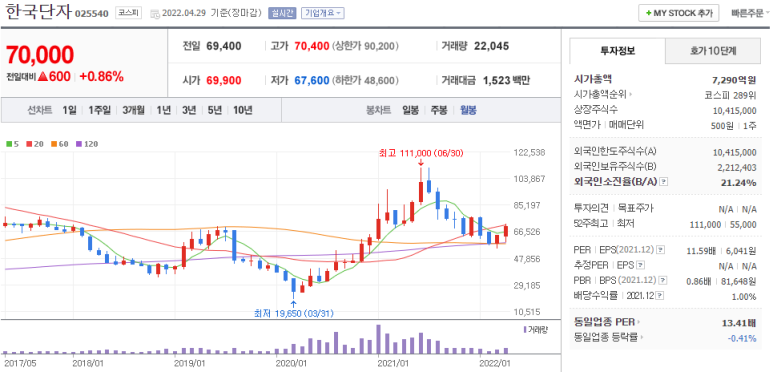Click the 코스피 market badge
This screenshot has width=773, height=372.
(x=130, y=13)
